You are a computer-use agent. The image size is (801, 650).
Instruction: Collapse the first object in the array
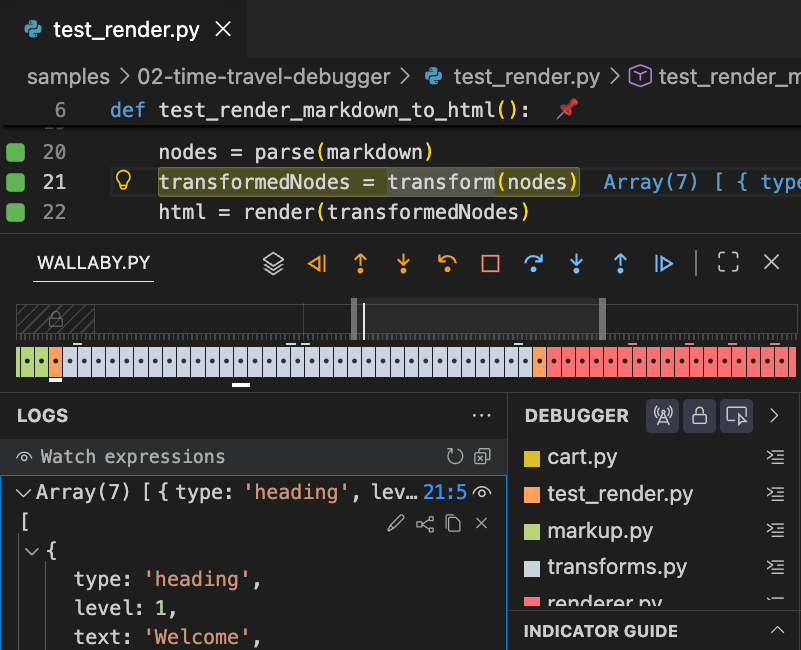32,551
